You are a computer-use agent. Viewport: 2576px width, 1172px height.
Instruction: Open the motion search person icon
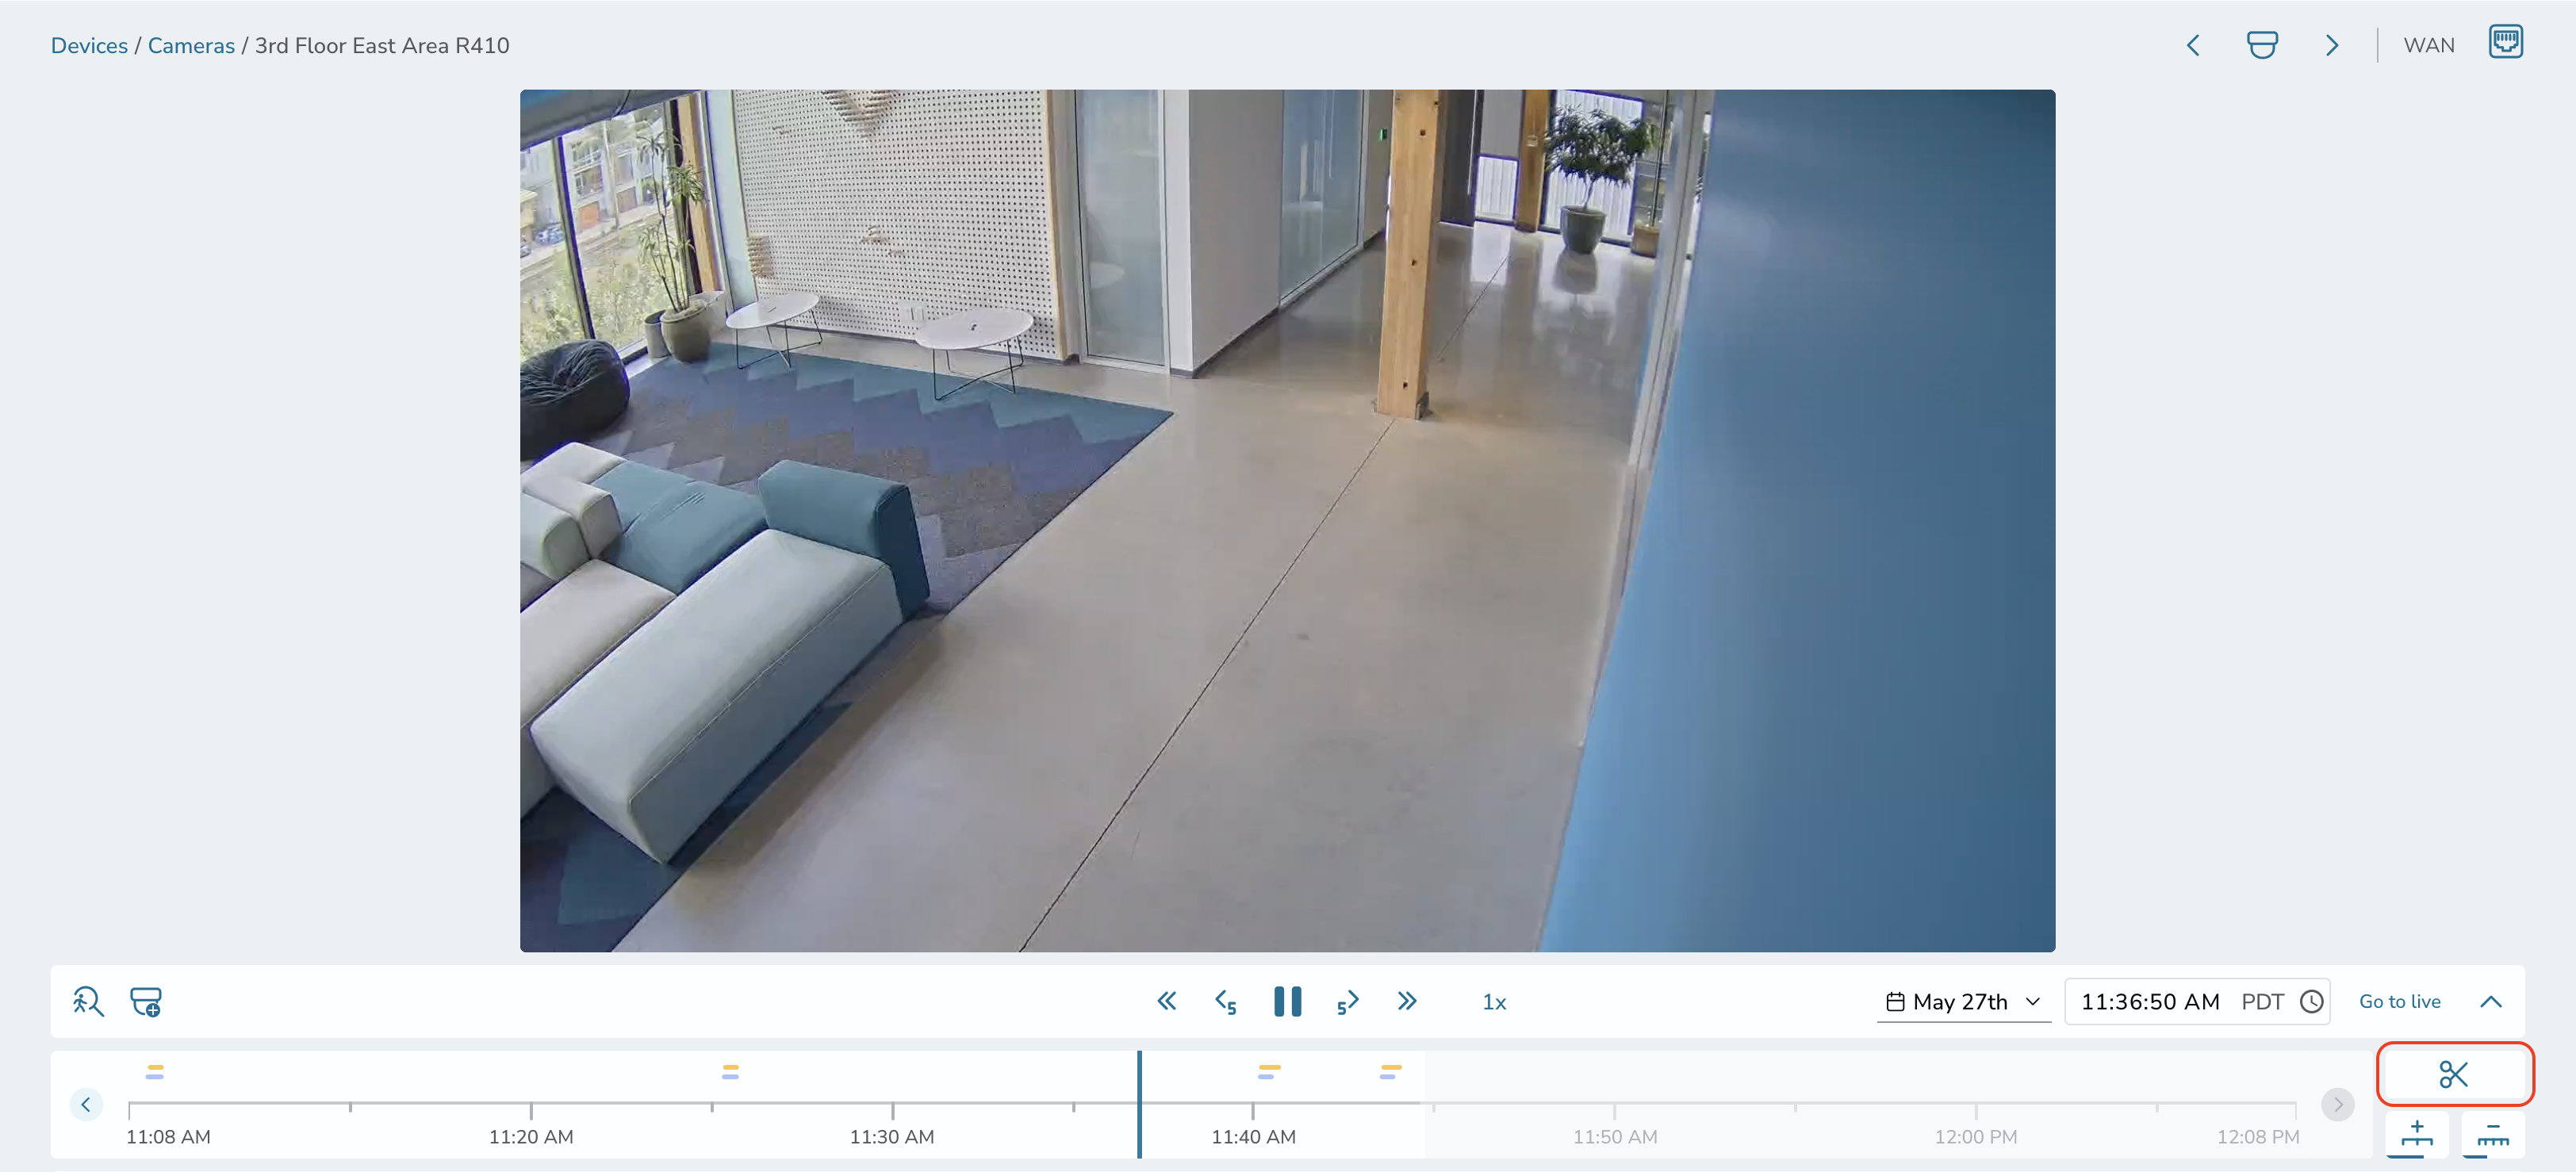point(88,1001)
